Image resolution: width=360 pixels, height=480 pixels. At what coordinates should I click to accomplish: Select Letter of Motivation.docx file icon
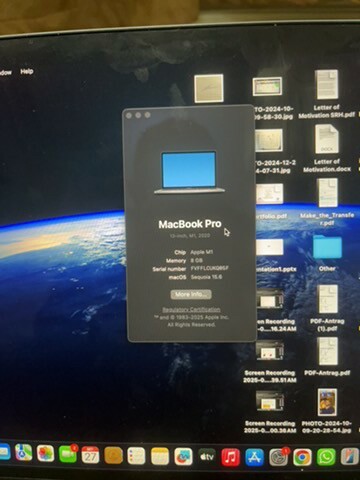[x=327, y=139]
